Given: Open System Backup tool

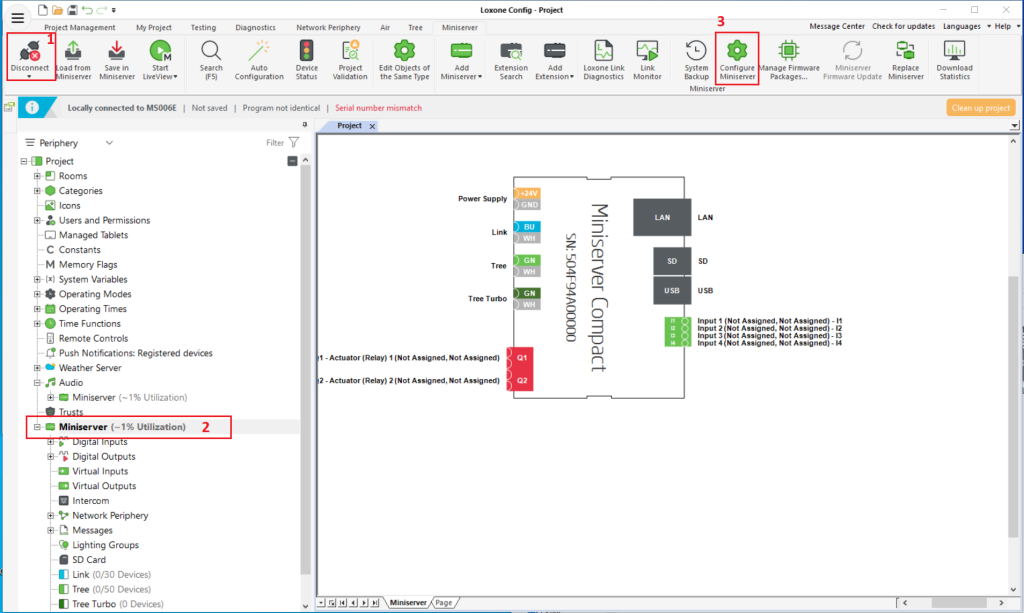Looking at the screenshot, I should (696, 52).
